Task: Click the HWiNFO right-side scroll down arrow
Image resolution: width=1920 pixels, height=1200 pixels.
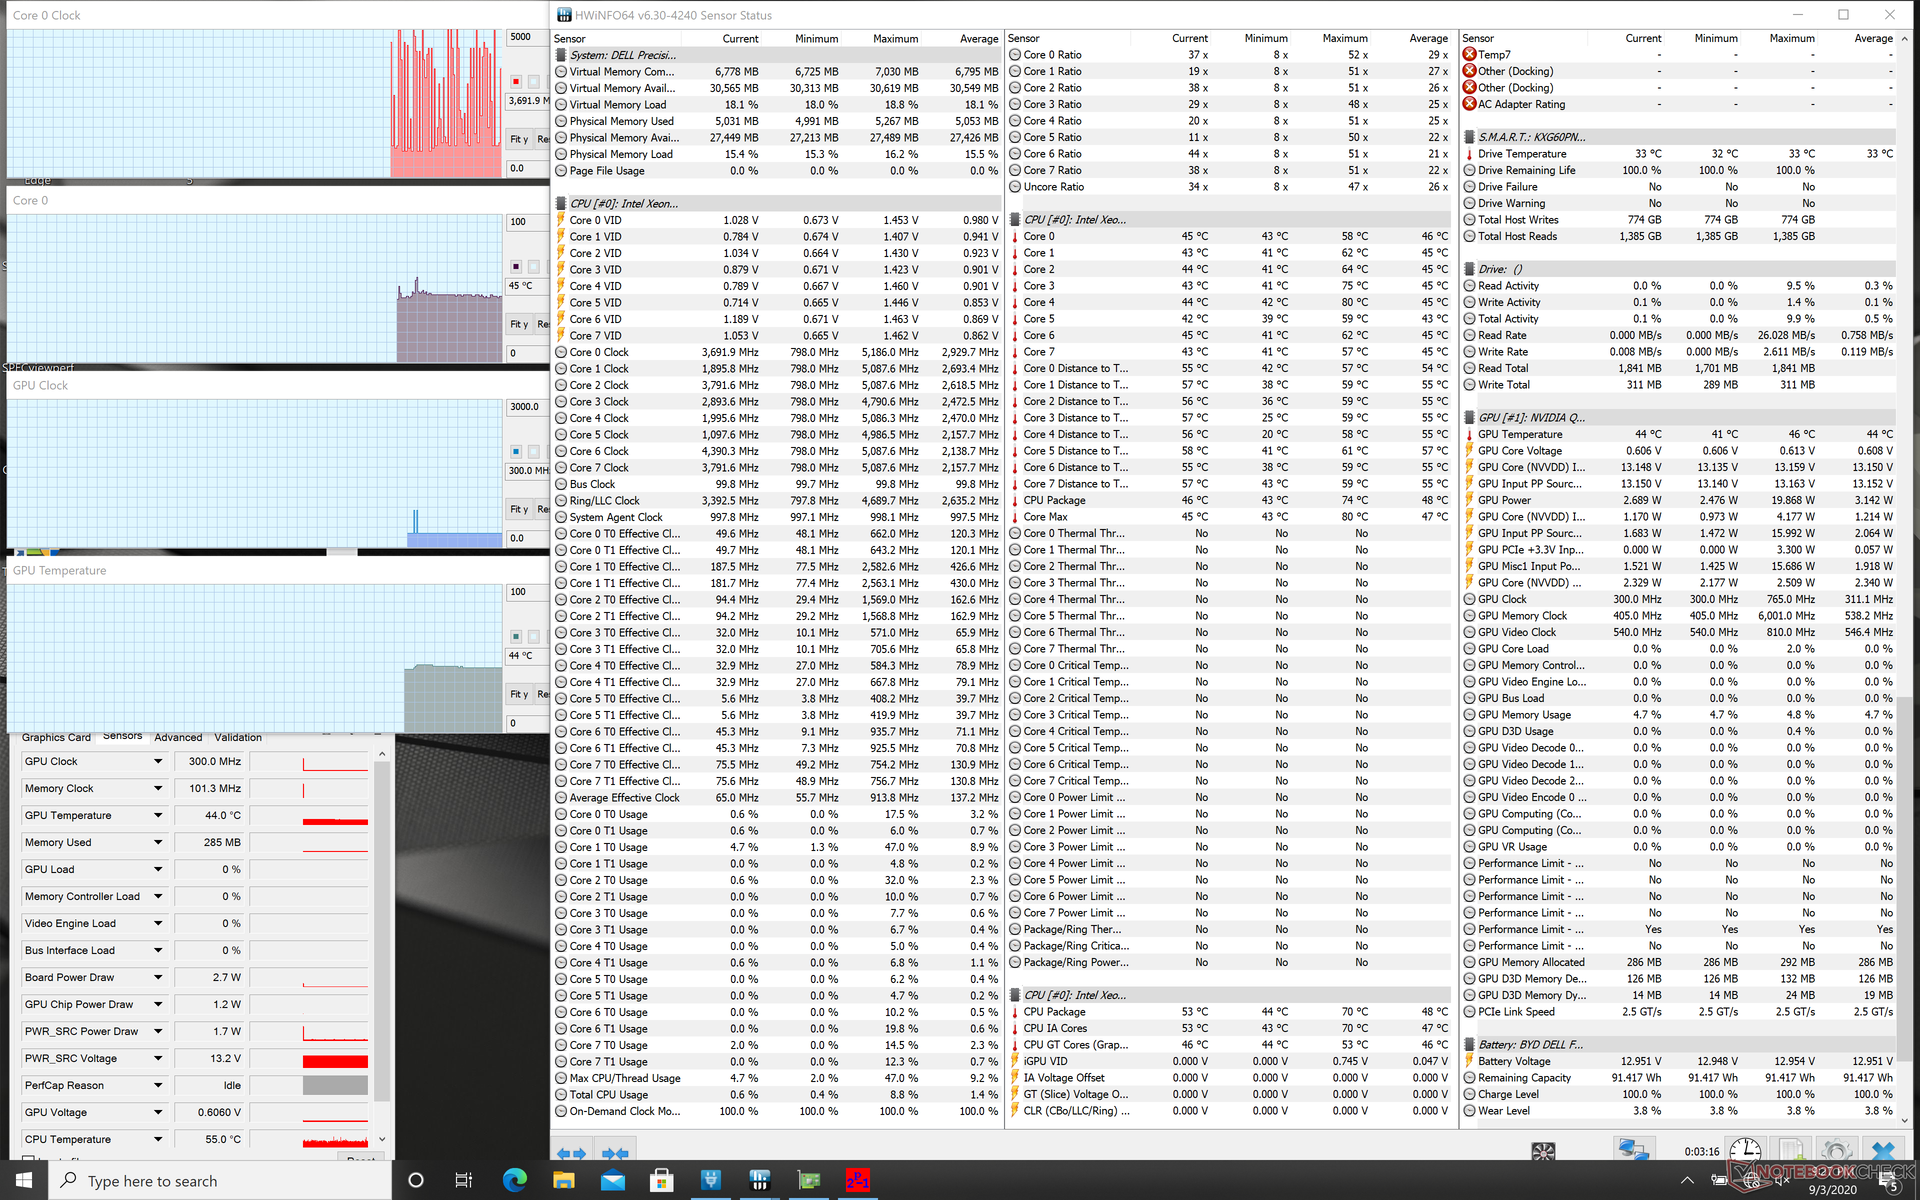Action: pyautogui.click(x=1905, y=1120)
